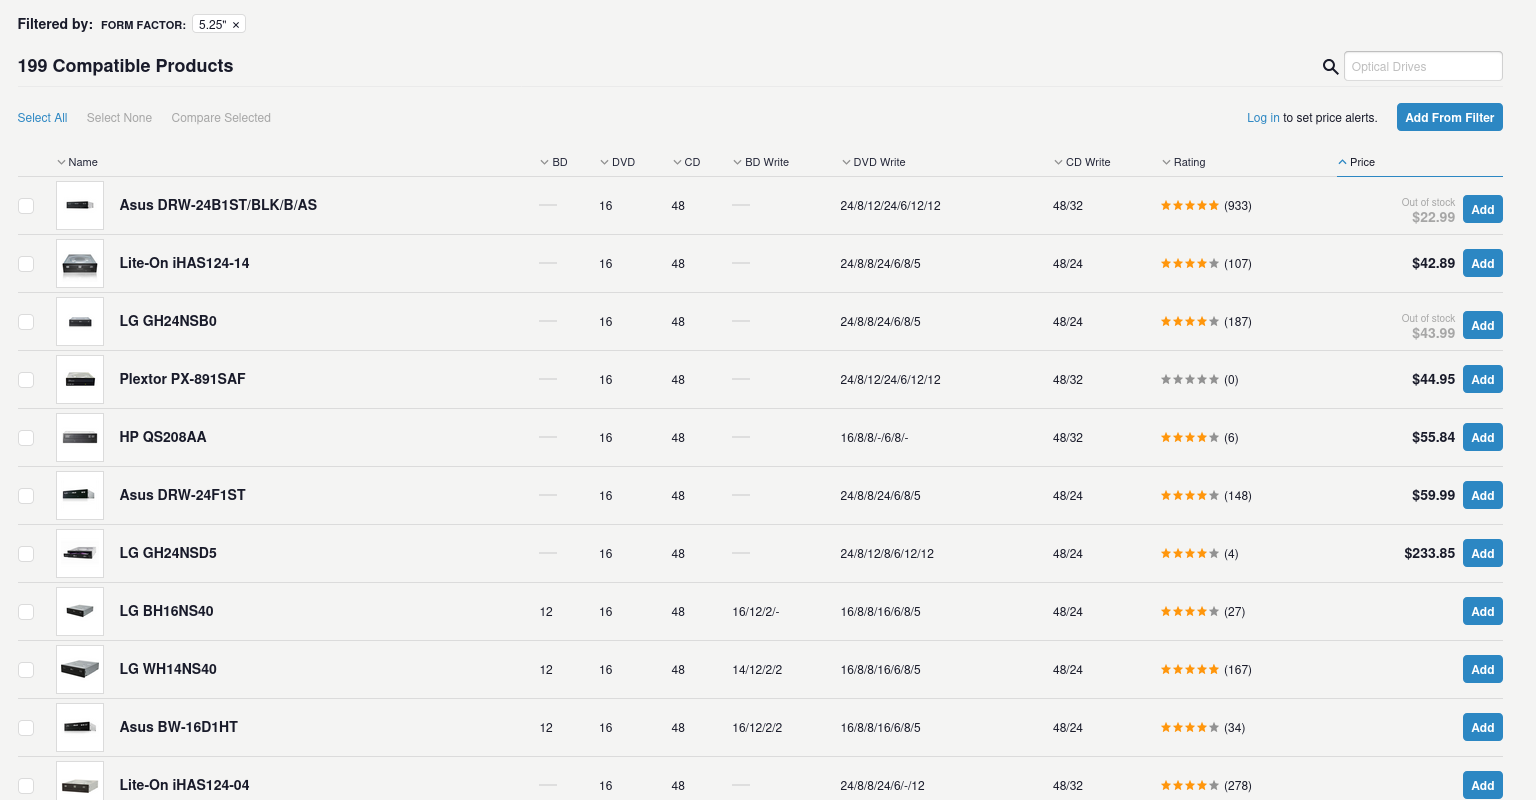Sort by CD Write column
Screen dimensions: 1536x800
[x=1082, y=162]
